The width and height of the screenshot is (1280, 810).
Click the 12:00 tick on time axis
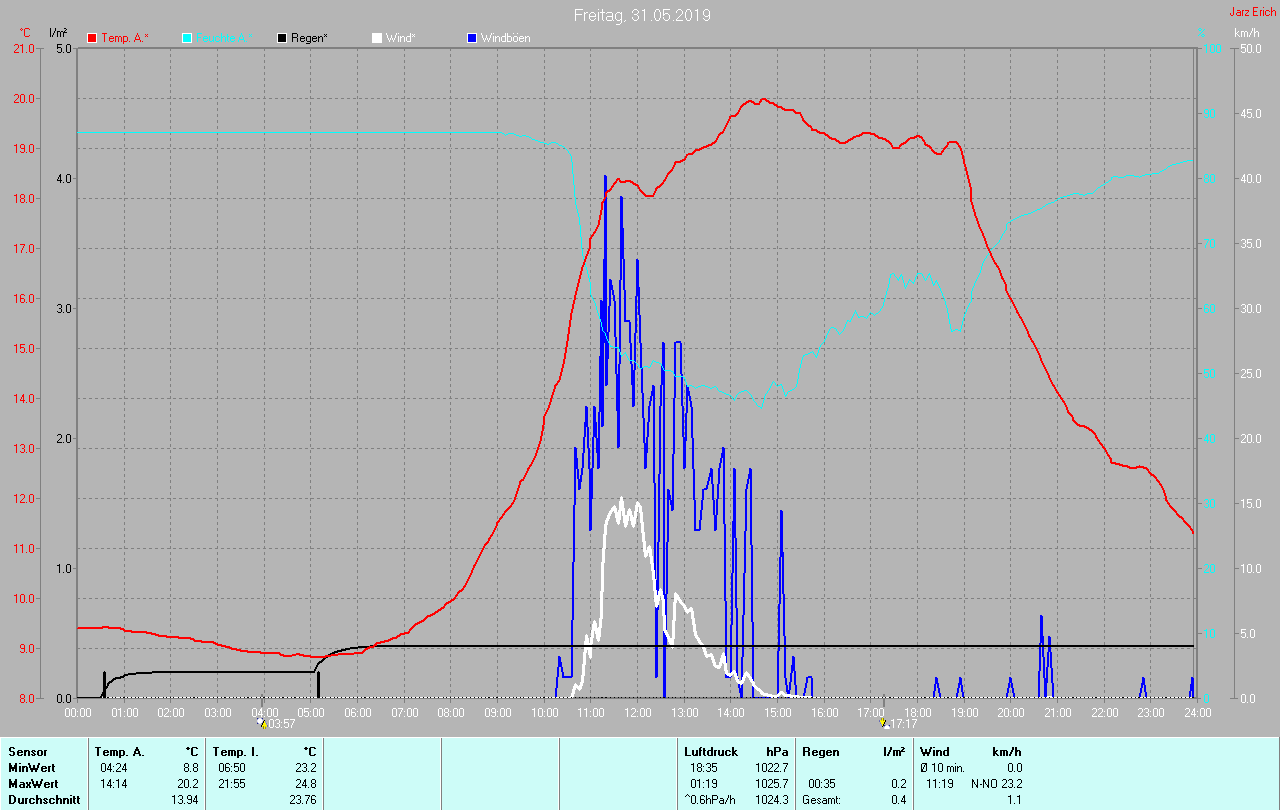click(x=637, y=713)
